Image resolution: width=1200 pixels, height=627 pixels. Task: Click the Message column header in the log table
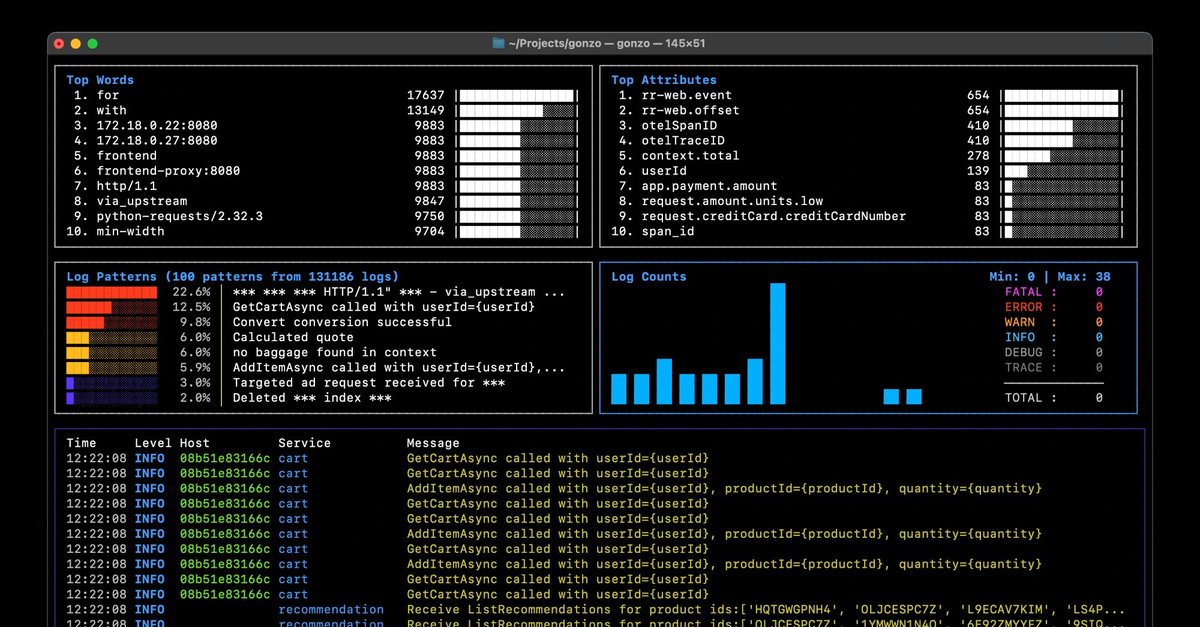(433, 442)
